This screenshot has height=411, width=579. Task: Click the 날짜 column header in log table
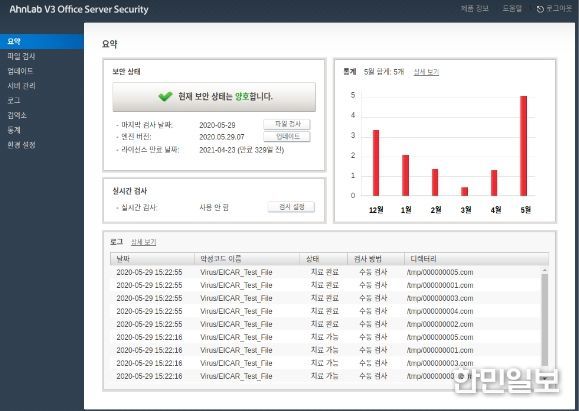tap(152, 259)
